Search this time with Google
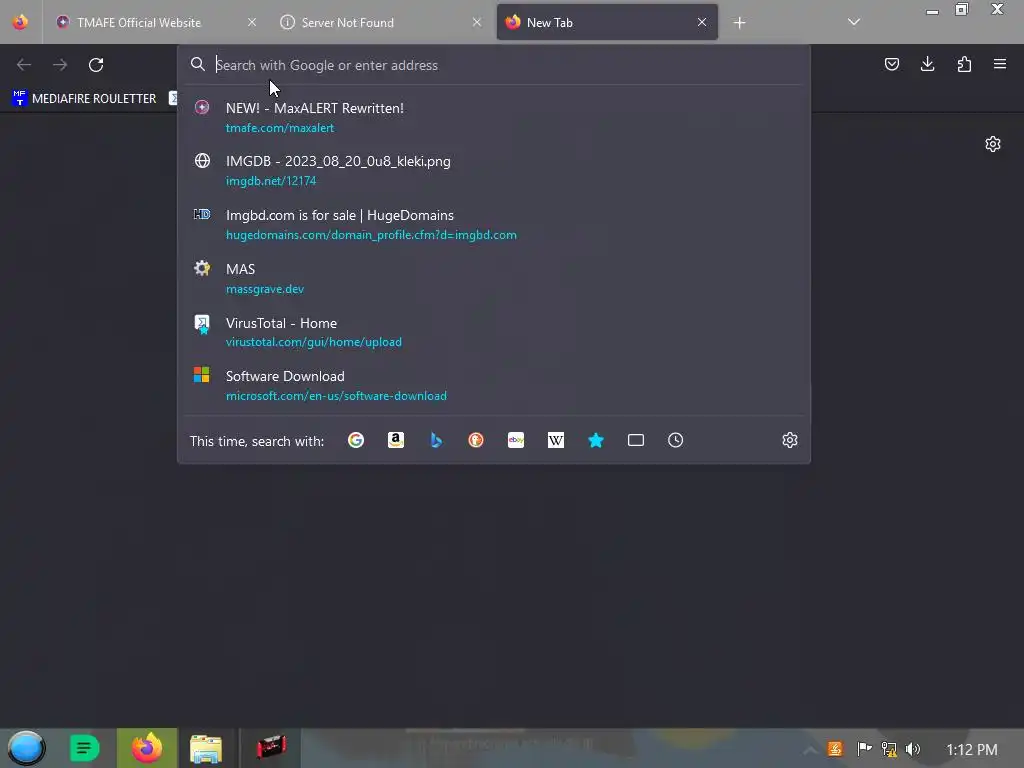 tap(356, 440)
